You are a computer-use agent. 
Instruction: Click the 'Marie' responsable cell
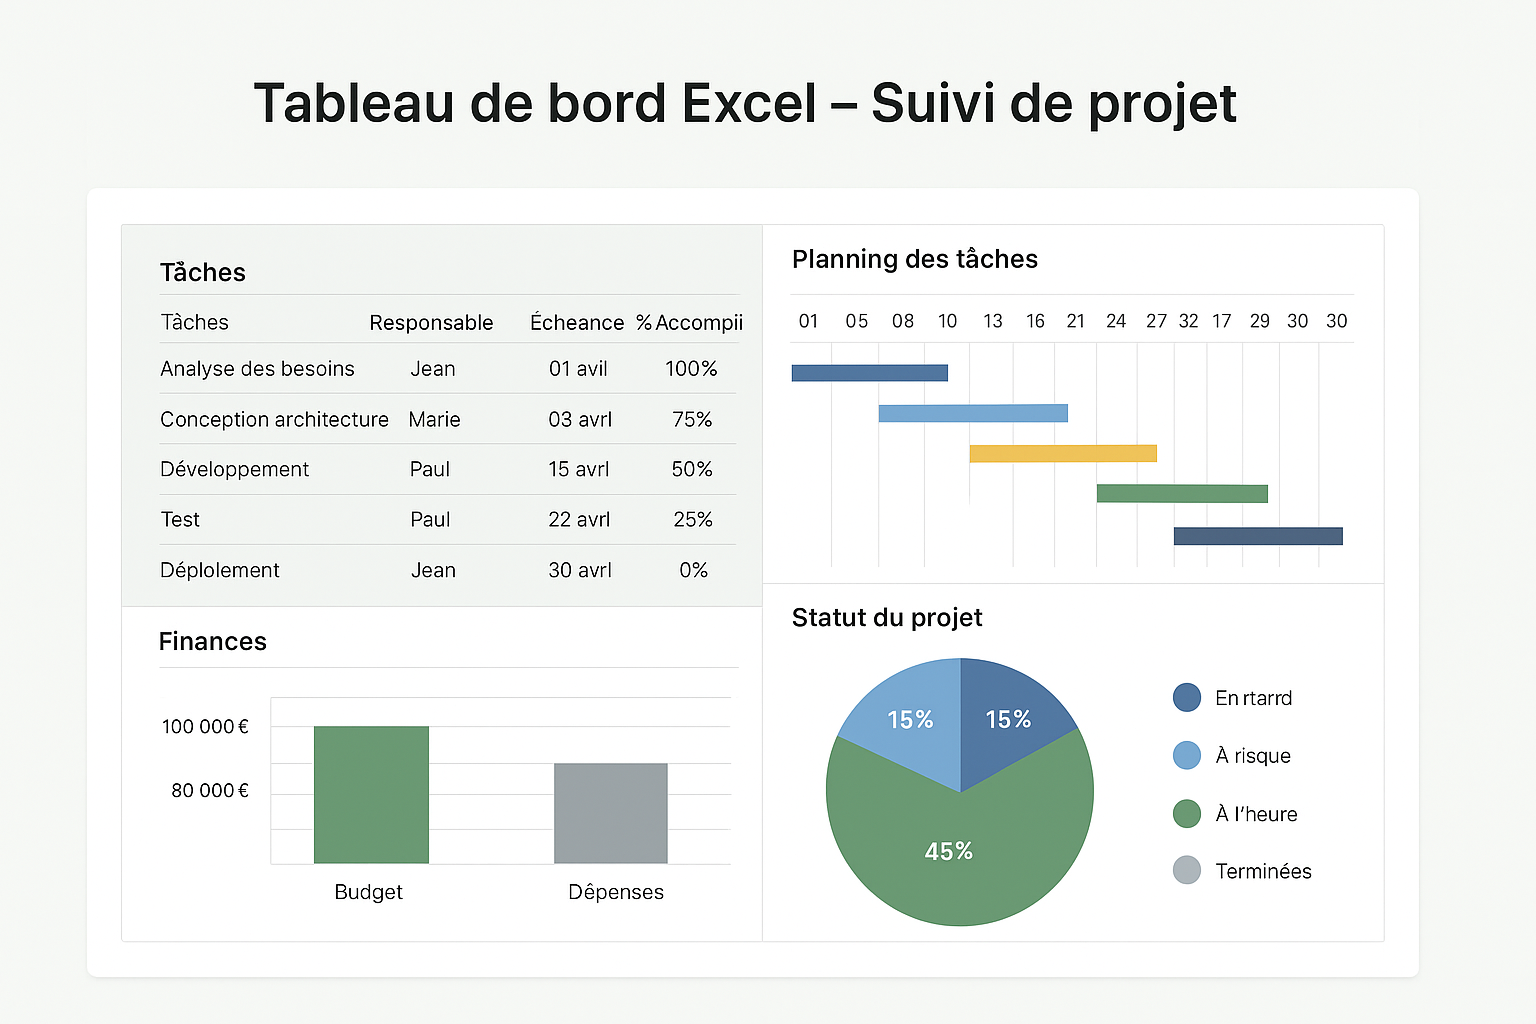point(434,420)
